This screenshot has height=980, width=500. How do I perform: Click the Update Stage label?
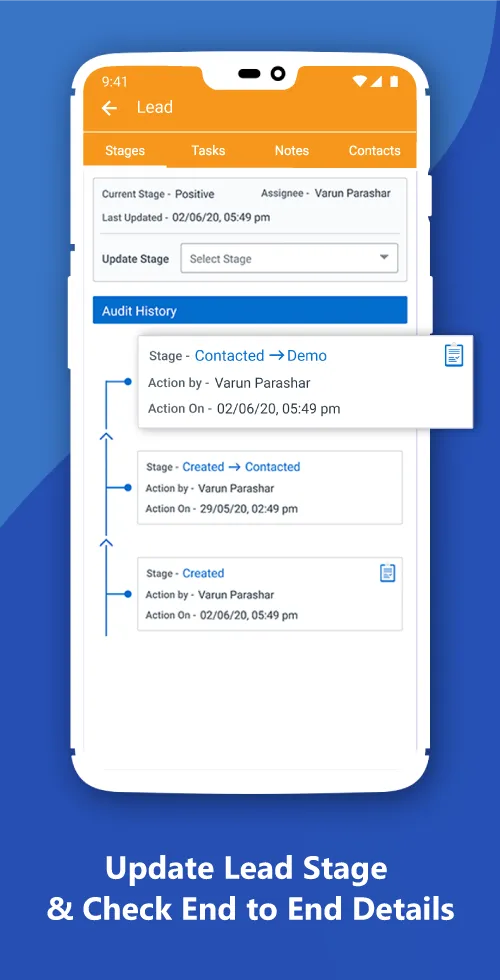136,259
